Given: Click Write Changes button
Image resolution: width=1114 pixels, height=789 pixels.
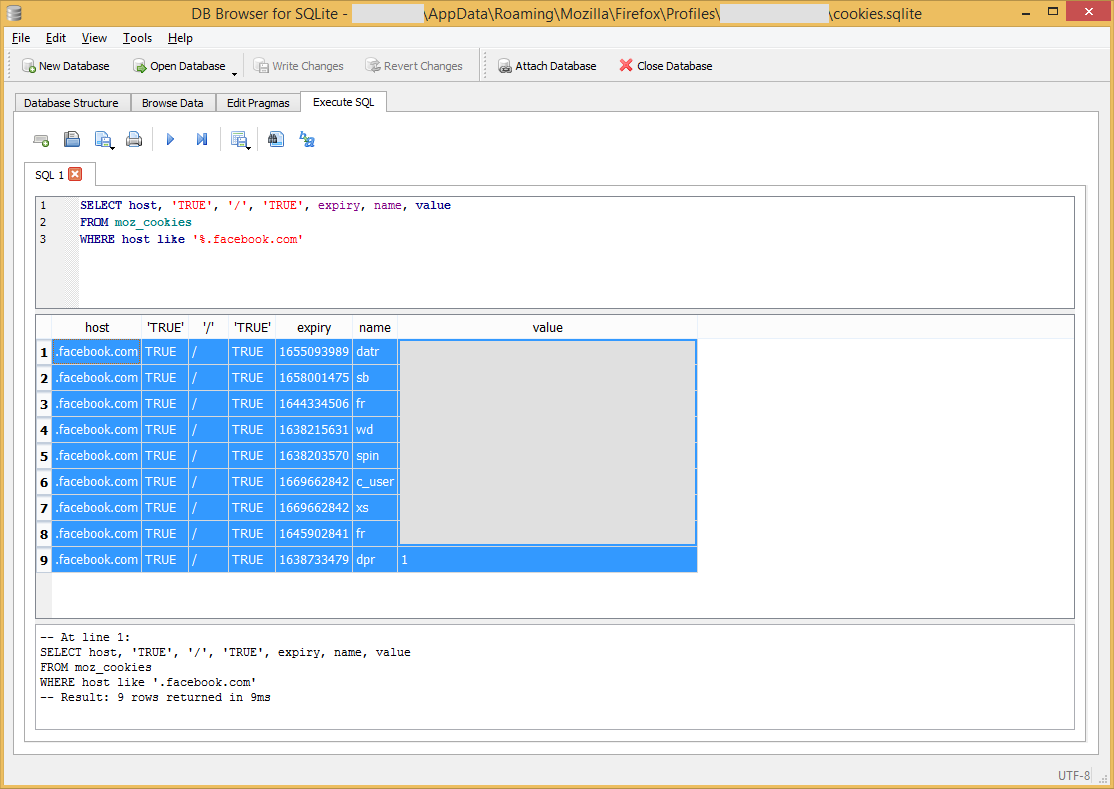Looking at the screenshot, I should click(x=298, y=66).
